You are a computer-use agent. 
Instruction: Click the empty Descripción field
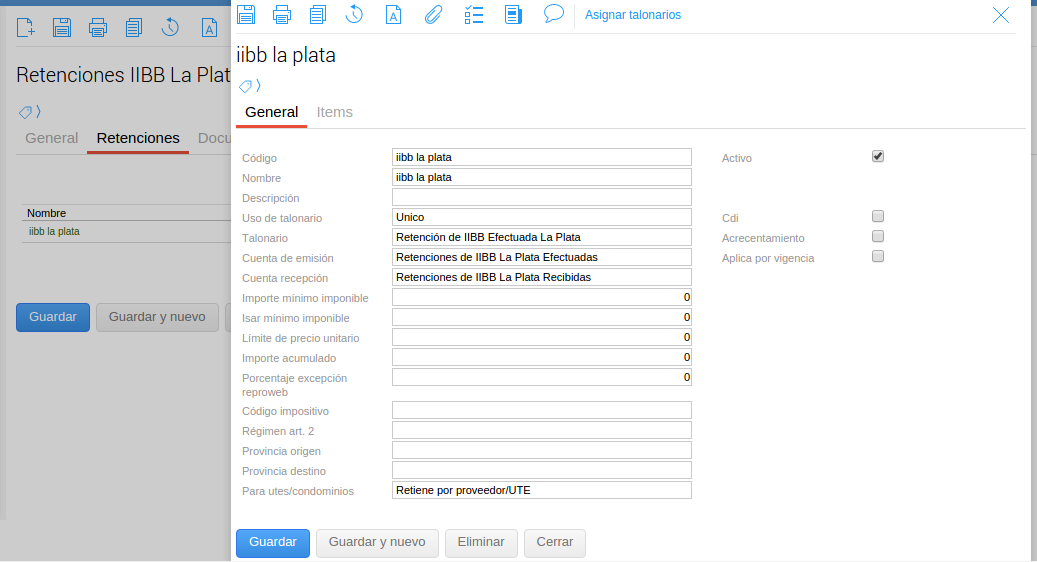(542, 197)
